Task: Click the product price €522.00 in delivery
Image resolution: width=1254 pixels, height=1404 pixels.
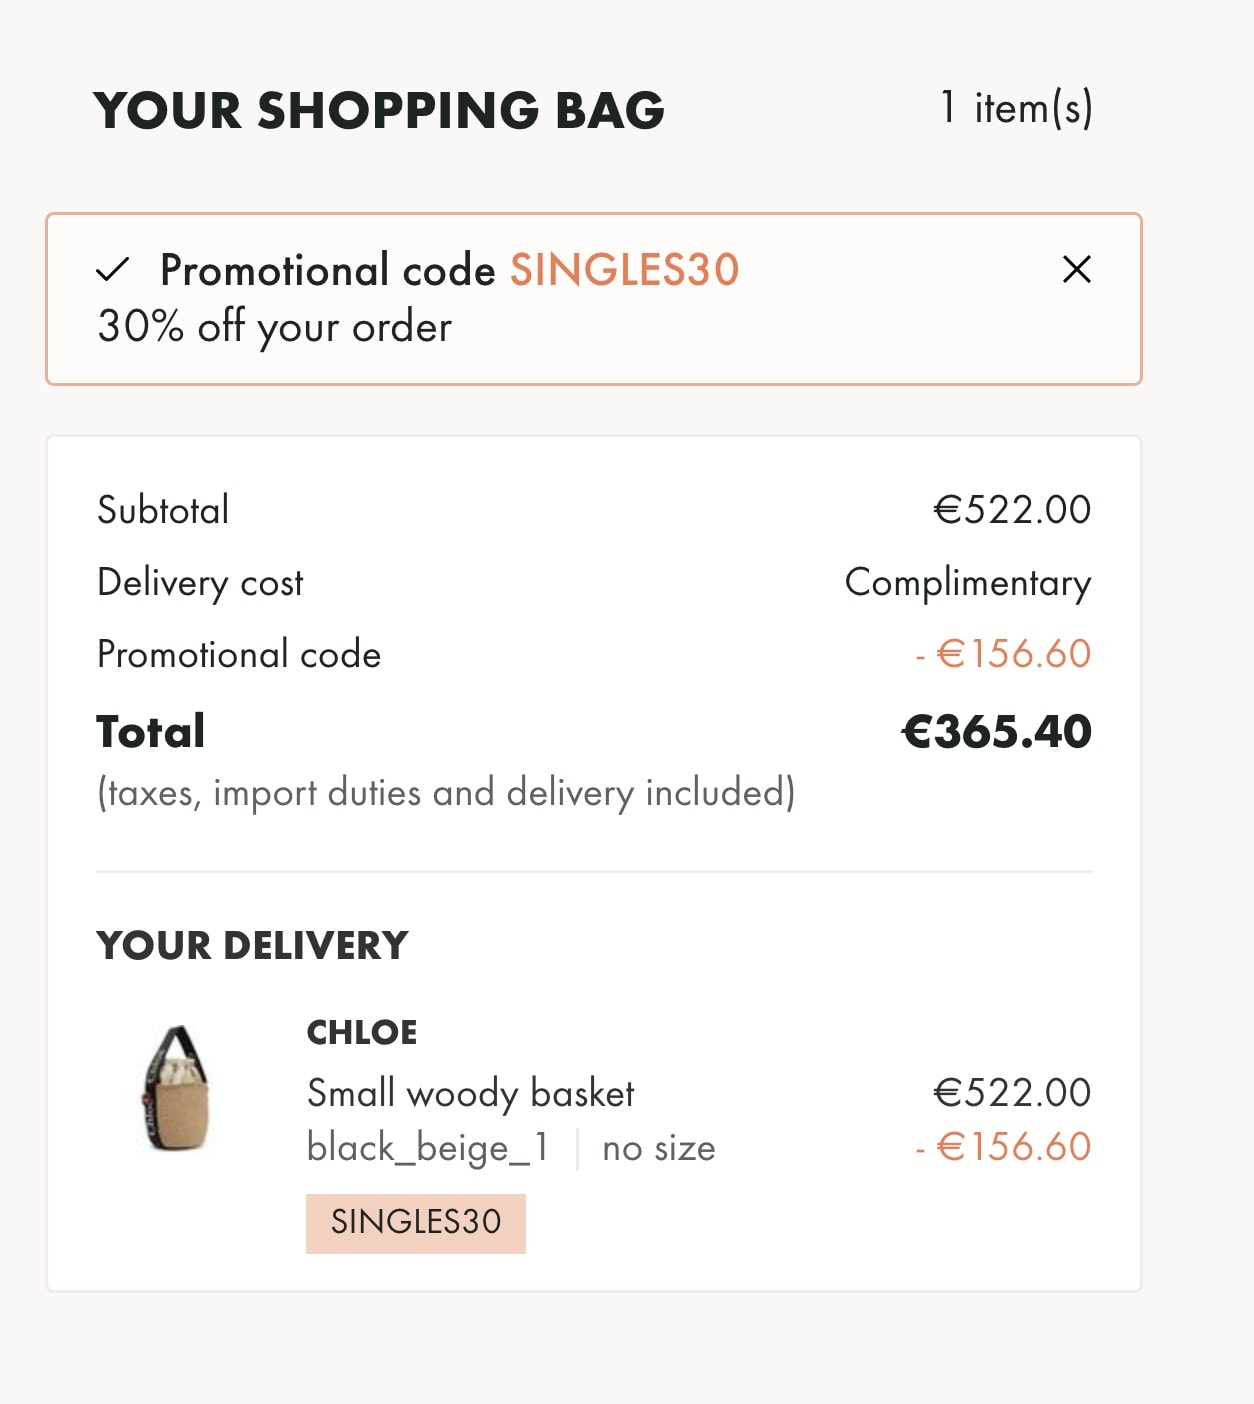Action: [1012, 1093]
